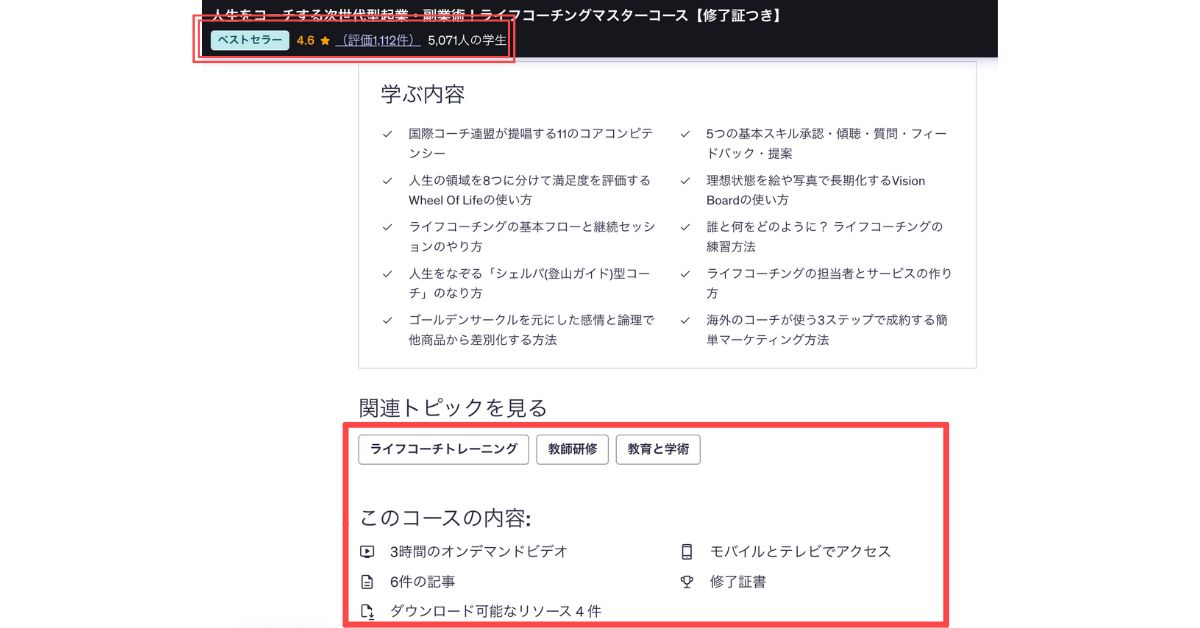Click the ライフコーチトレーニング topic button
This screenshot has width=1200, height=628.
(444, 449)
